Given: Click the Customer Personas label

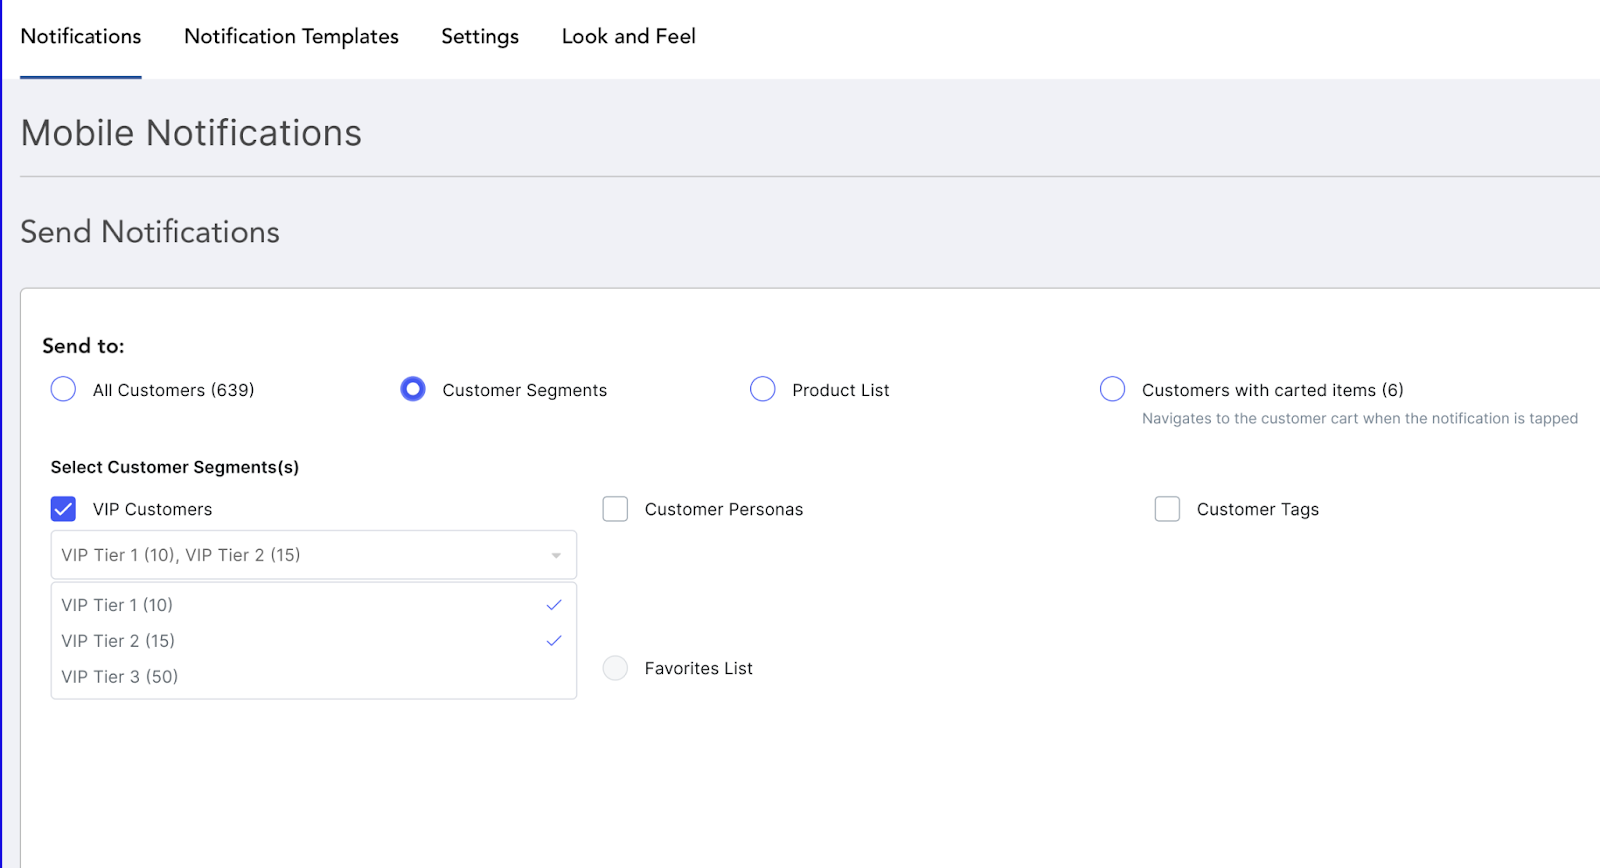Looking at the screenshot, I should click(x=723, y=510).
